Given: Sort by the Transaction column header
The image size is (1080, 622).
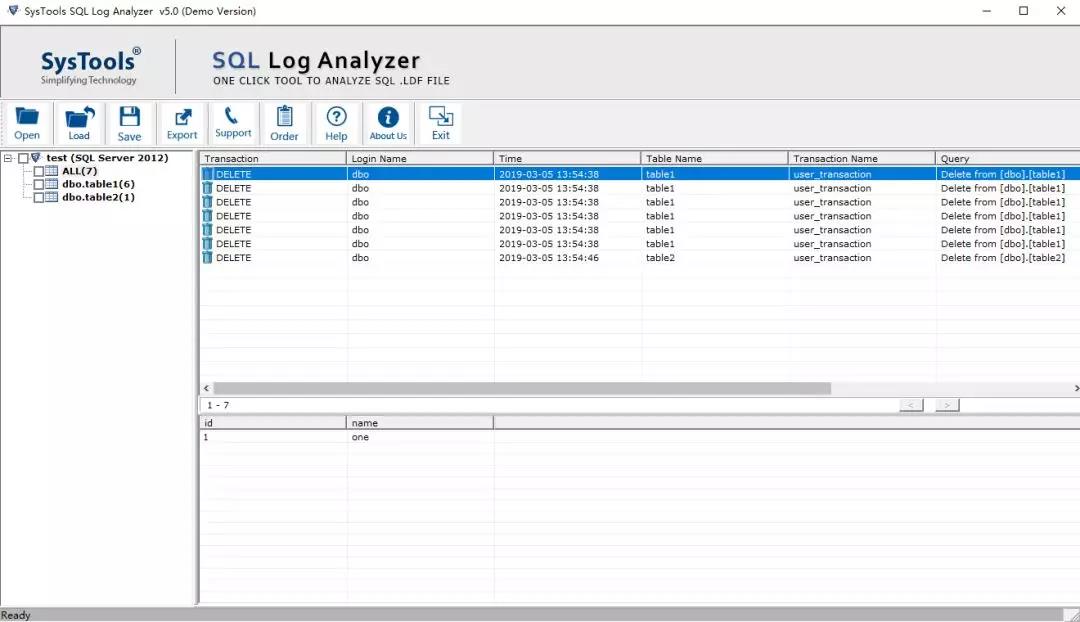Looking at the screenshot, I should click(x=273, y=158).
